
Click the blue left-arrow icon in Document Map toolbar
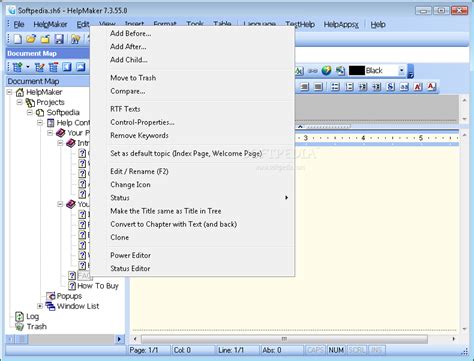(67, 67)
